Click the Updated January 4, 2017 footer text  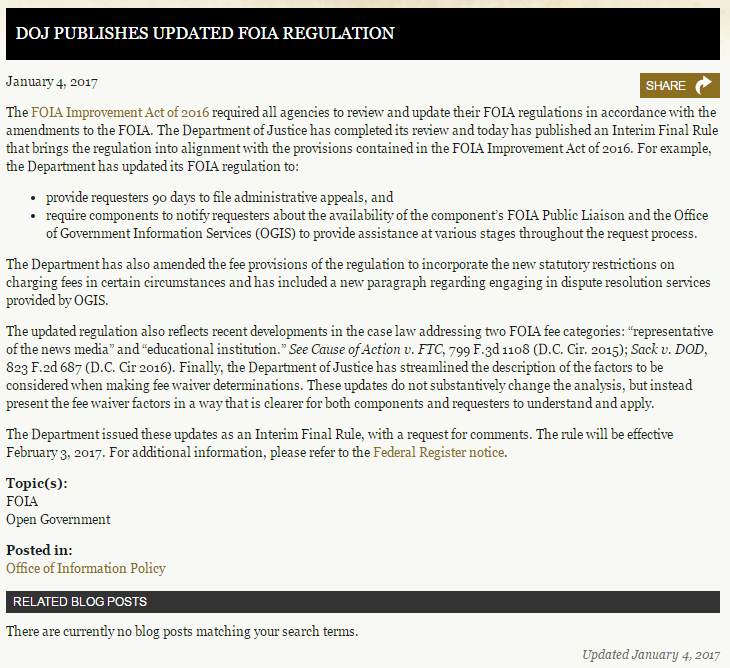tap(650, 655)
